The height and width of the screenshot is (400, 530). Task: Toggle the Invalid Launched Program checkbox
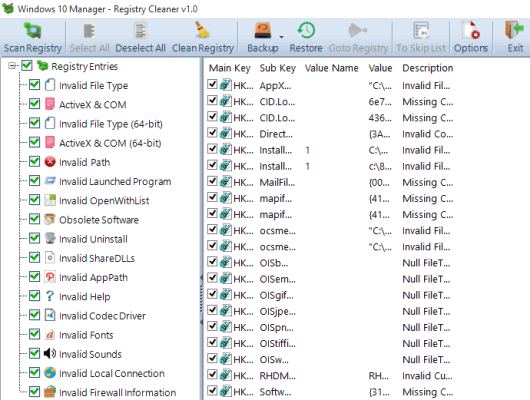pos(34,181)
